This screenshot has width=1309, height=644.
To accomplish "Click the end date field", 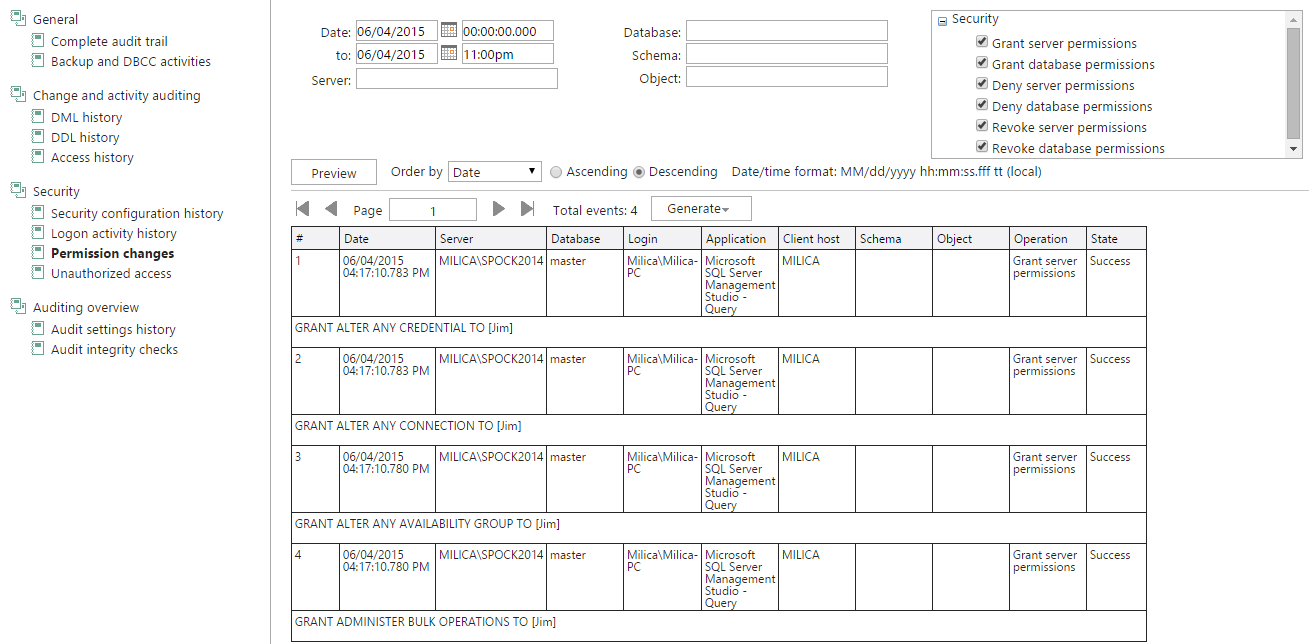I will click(396, 54).
